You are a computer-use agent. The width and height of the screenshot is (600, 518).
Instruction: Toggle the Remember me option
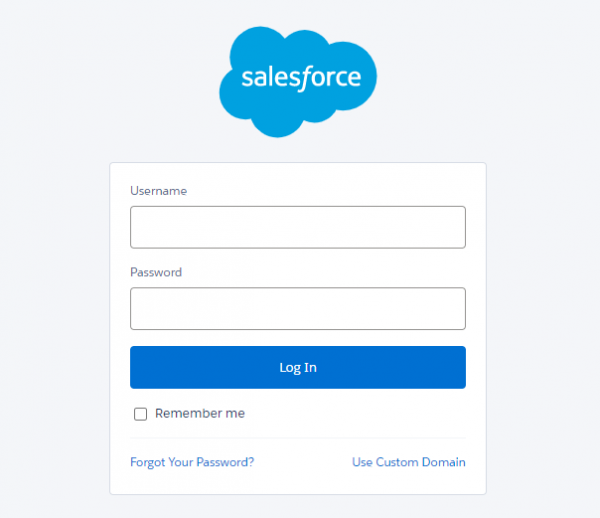pos(141,414)
